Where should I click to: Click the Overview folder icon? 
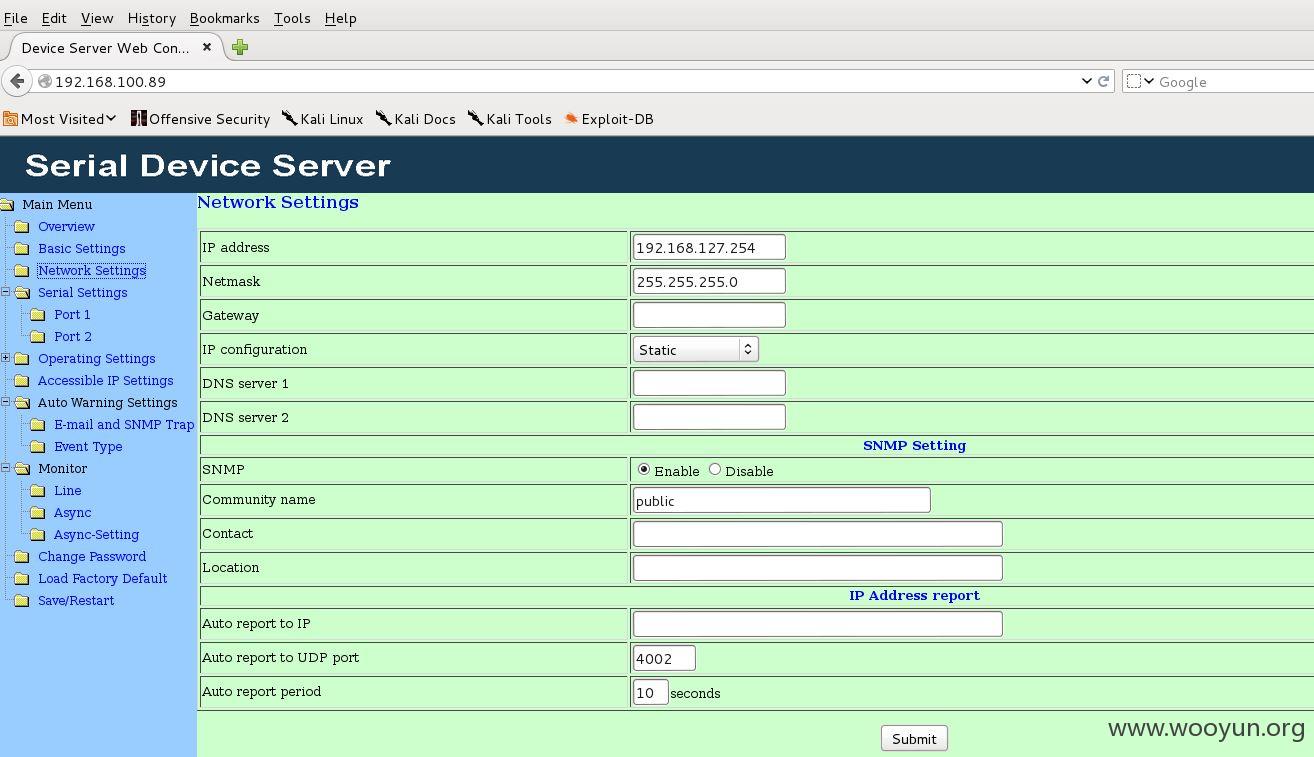[x=22, y=227]
